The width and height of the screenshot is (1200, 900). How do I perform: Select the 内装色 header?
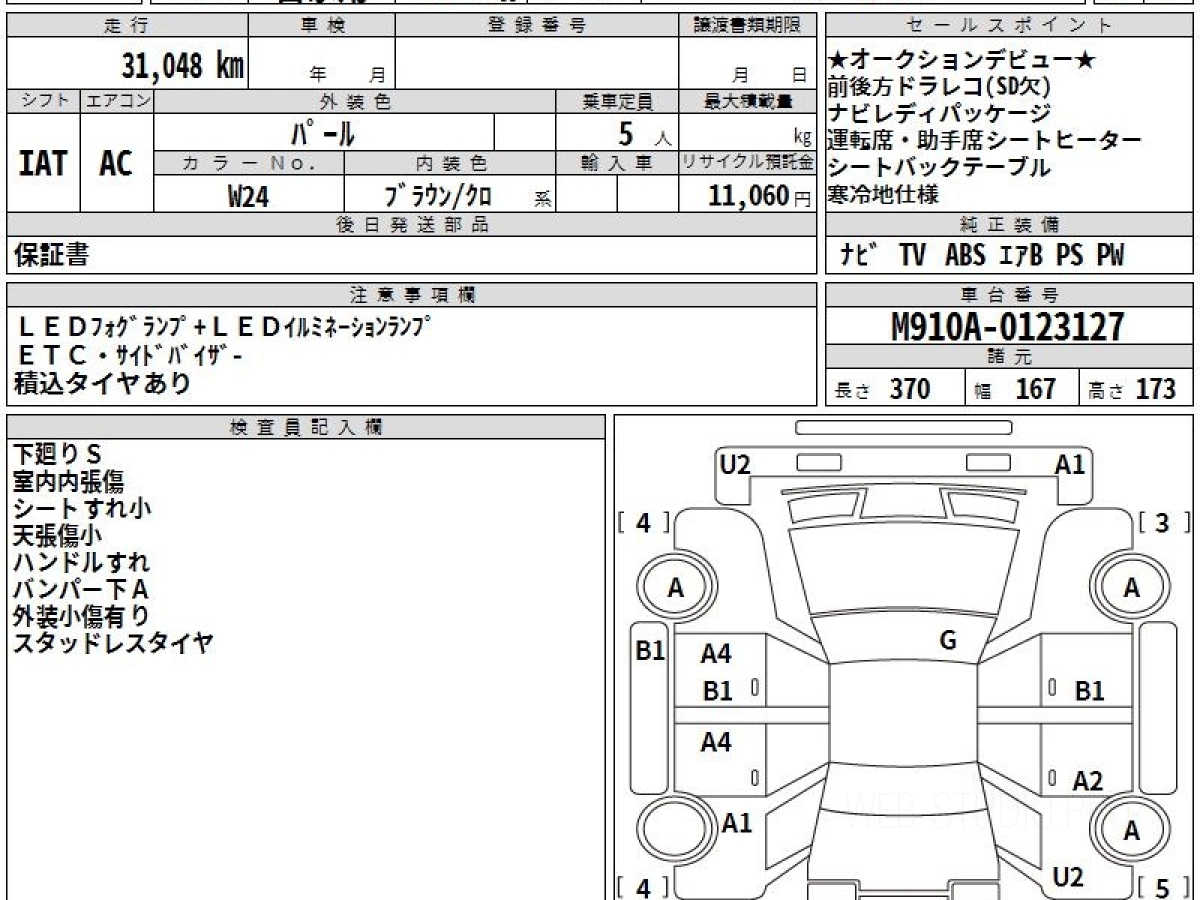pos(450,162)
